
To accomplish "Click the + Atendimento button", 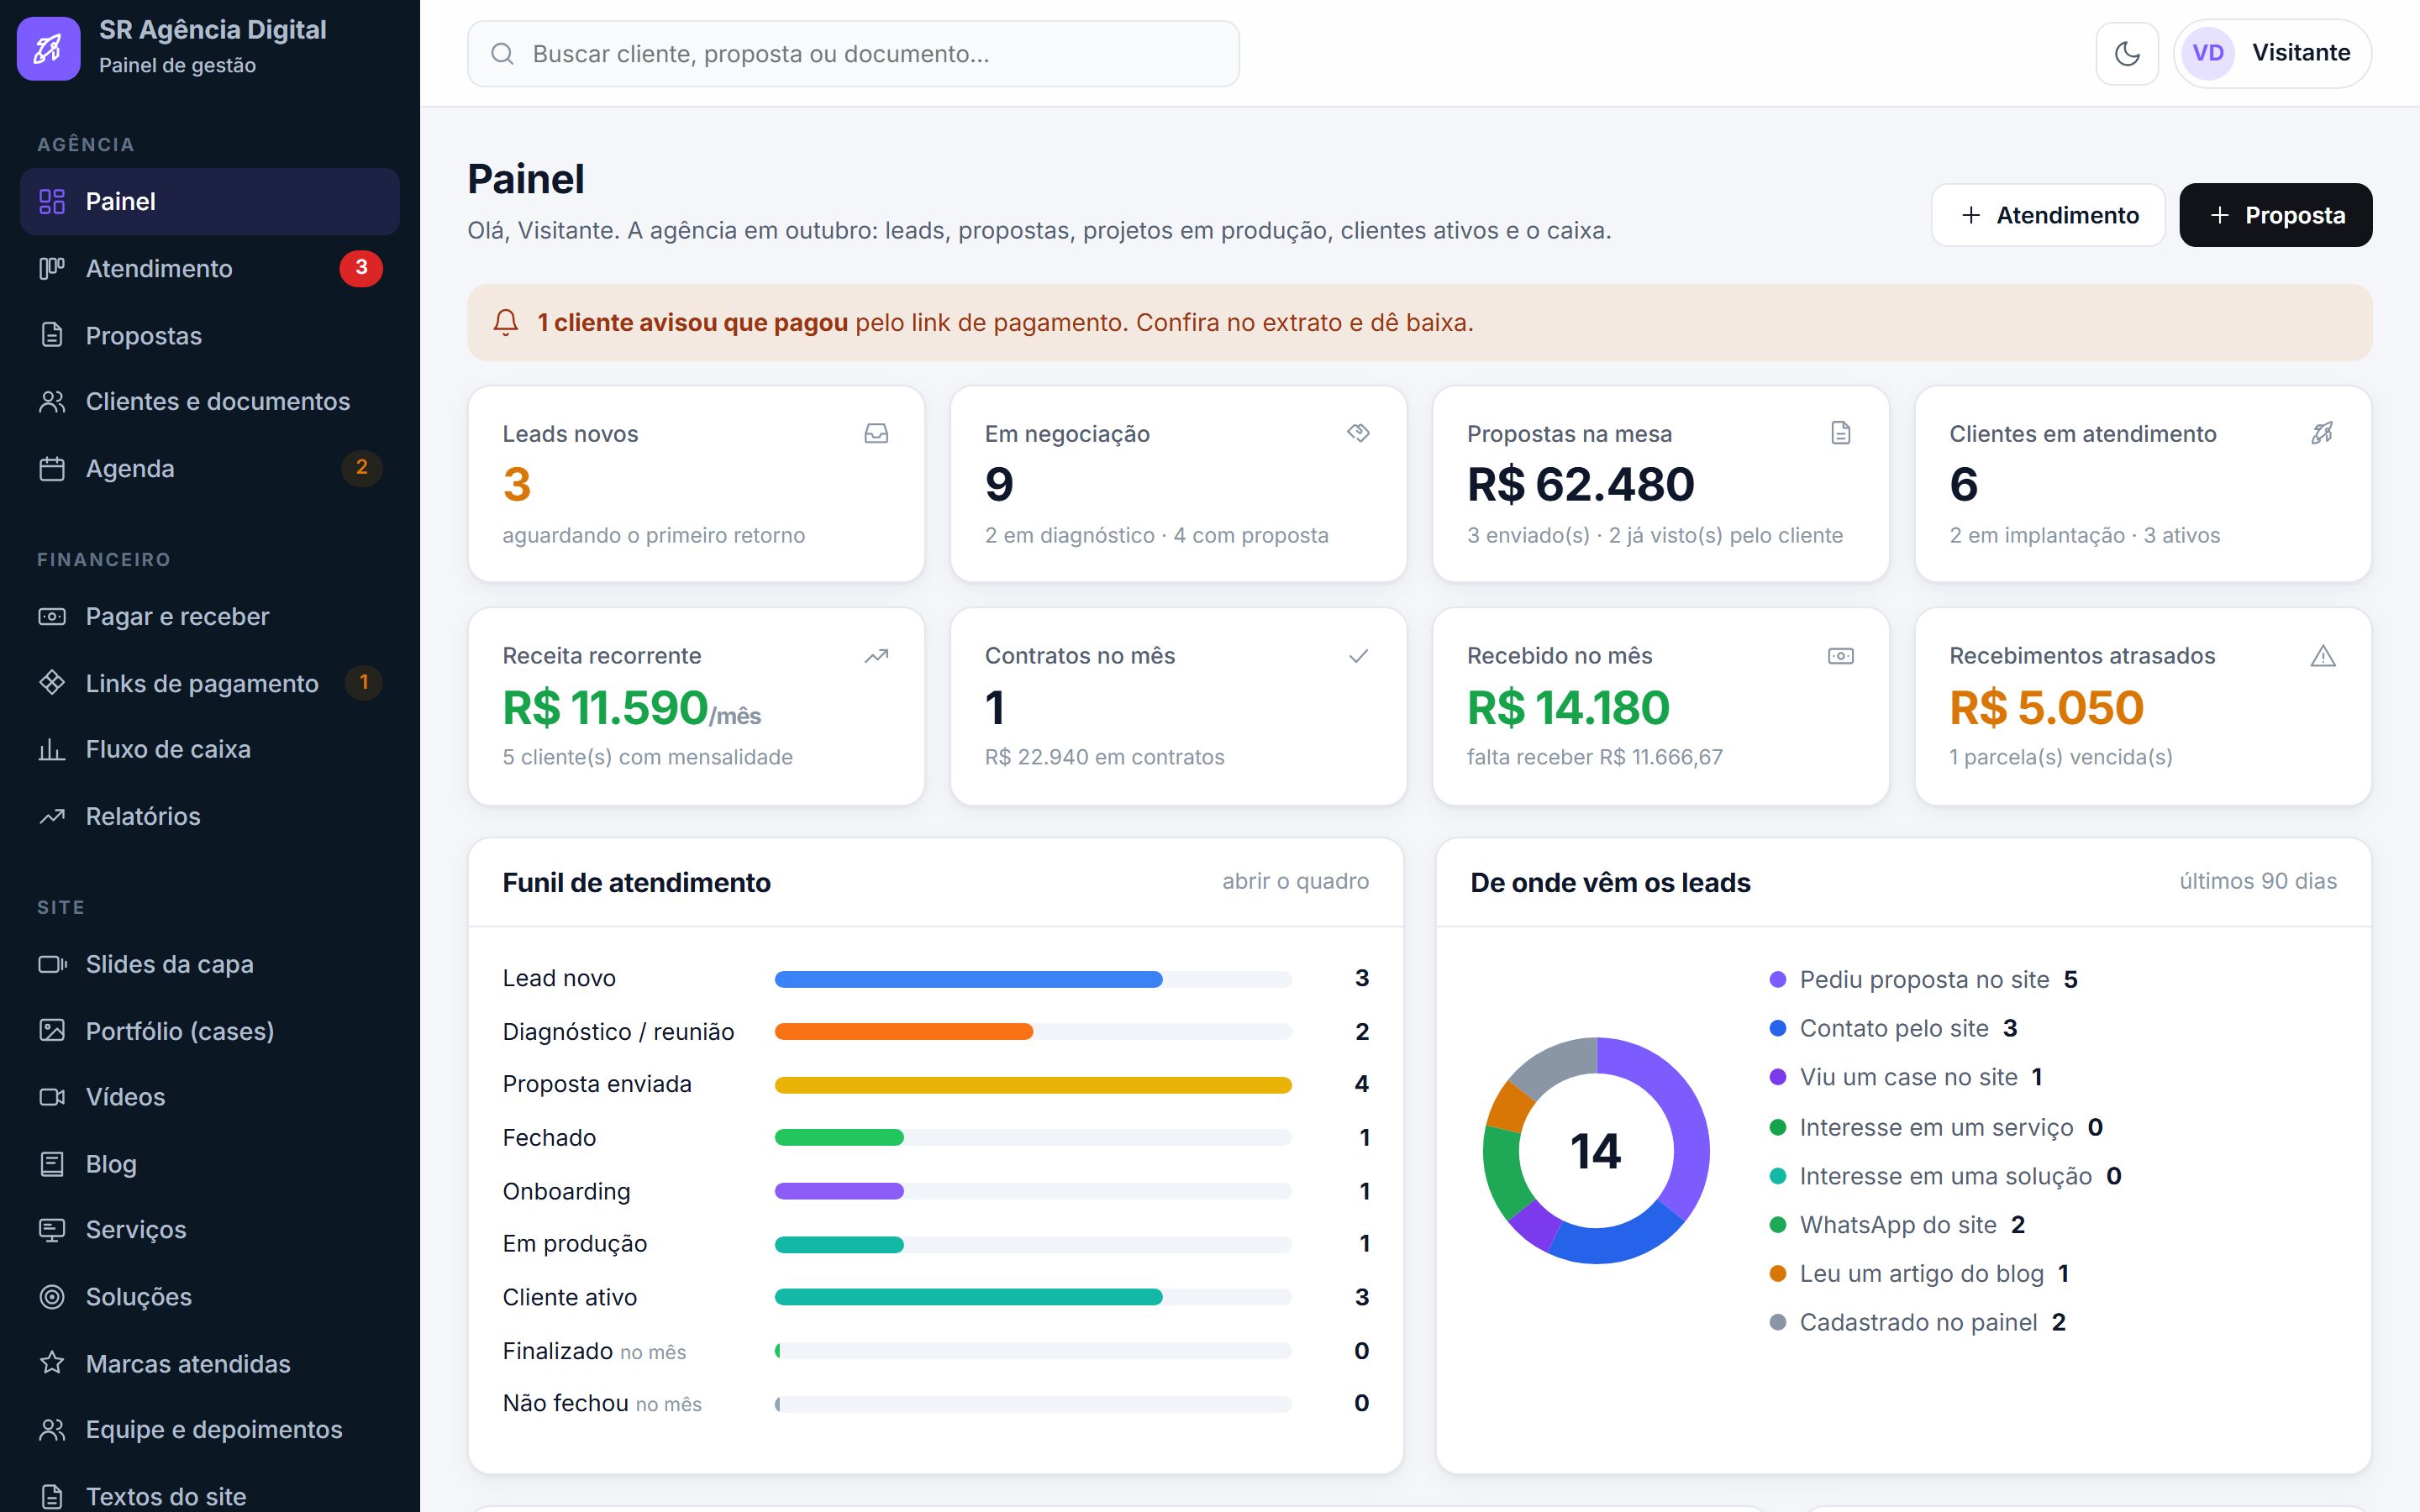I will point(2048,215).
